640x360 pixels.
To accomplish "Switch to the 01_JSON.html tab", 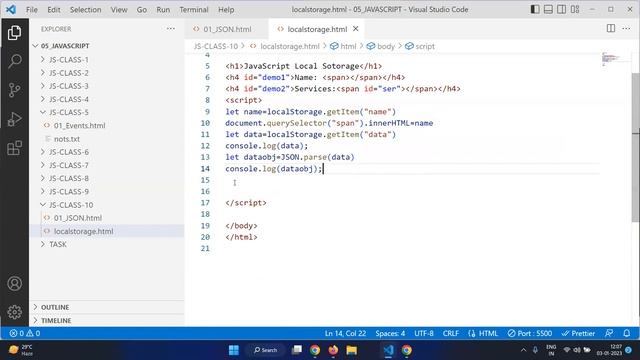I will coord(227,29).
